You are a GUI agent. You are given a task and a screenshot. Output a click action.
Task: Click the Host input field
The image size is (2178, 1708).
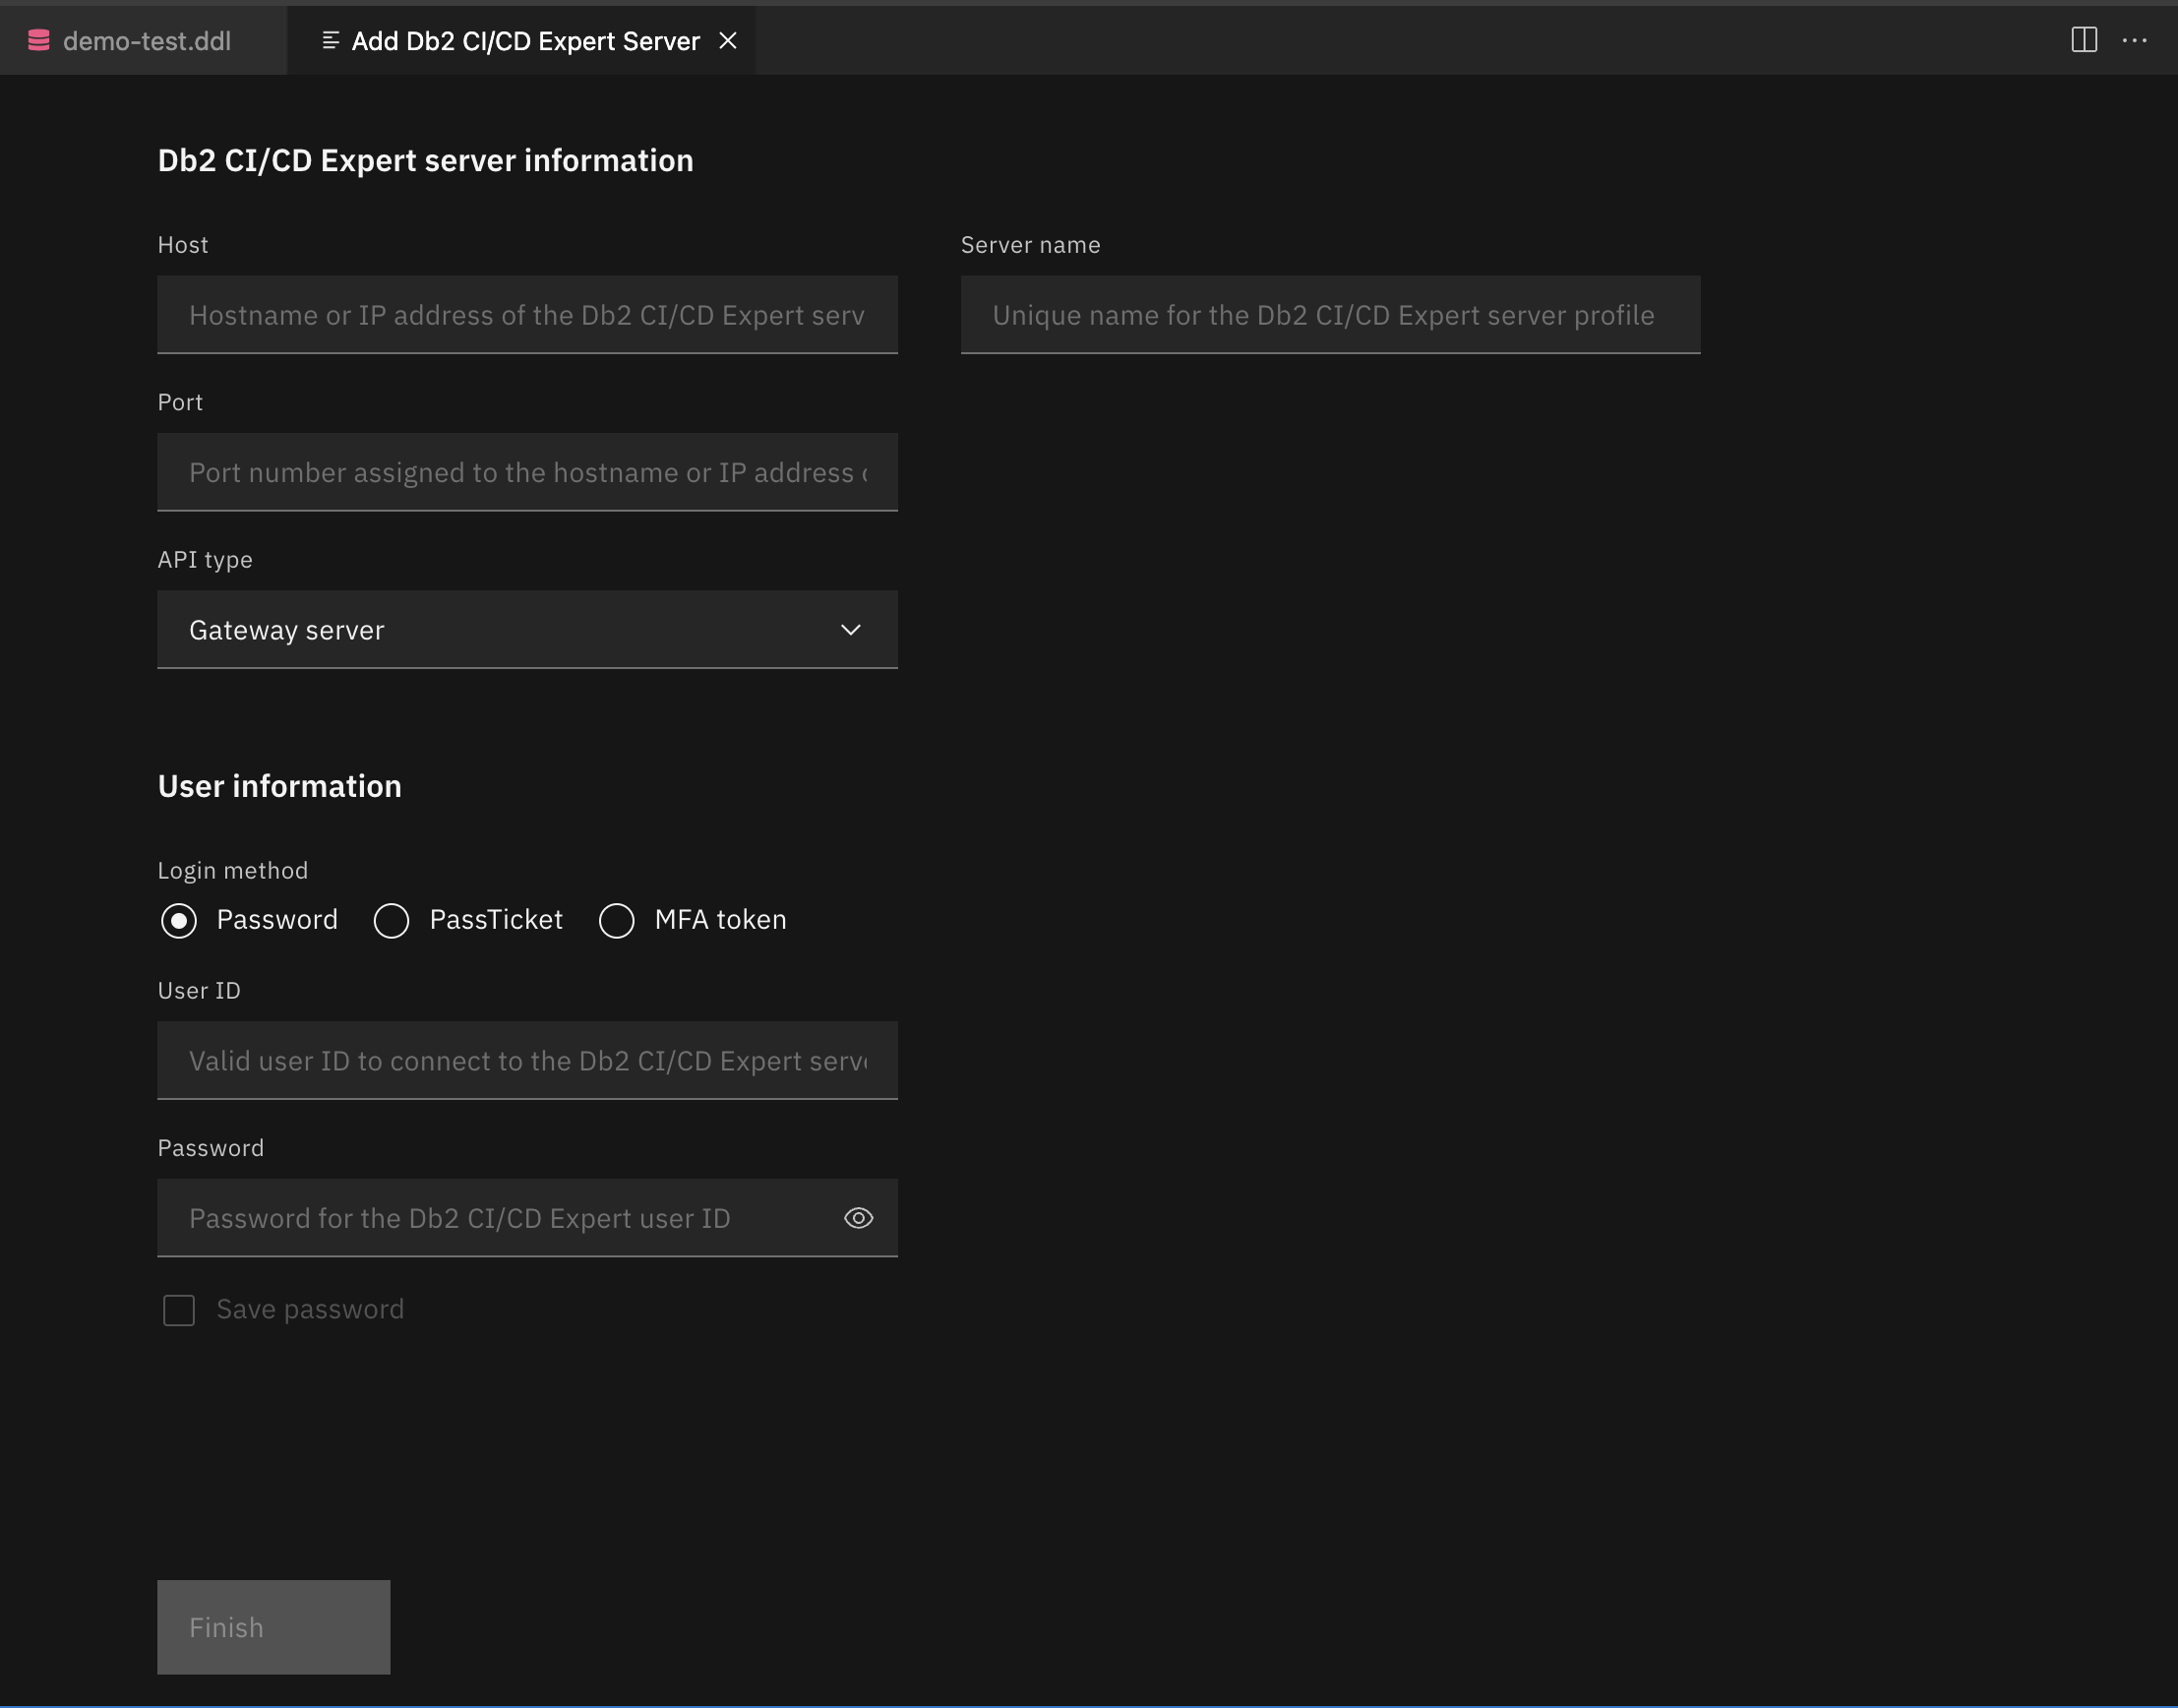coord(527,314)
